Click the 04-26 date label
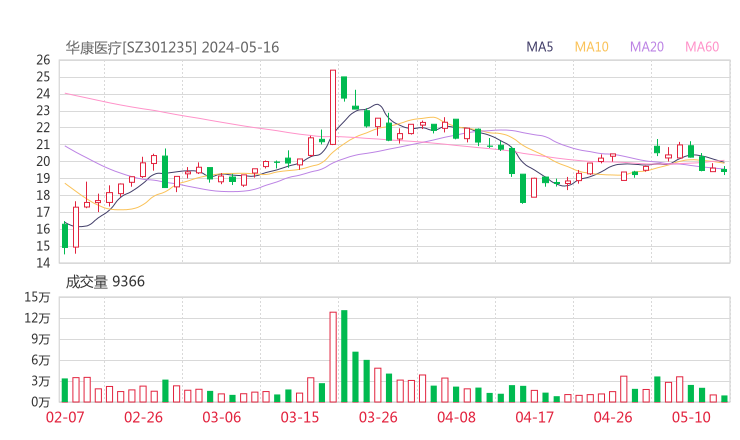The height and width of the screenshot is (440, 740). click(x=613, y=417)
